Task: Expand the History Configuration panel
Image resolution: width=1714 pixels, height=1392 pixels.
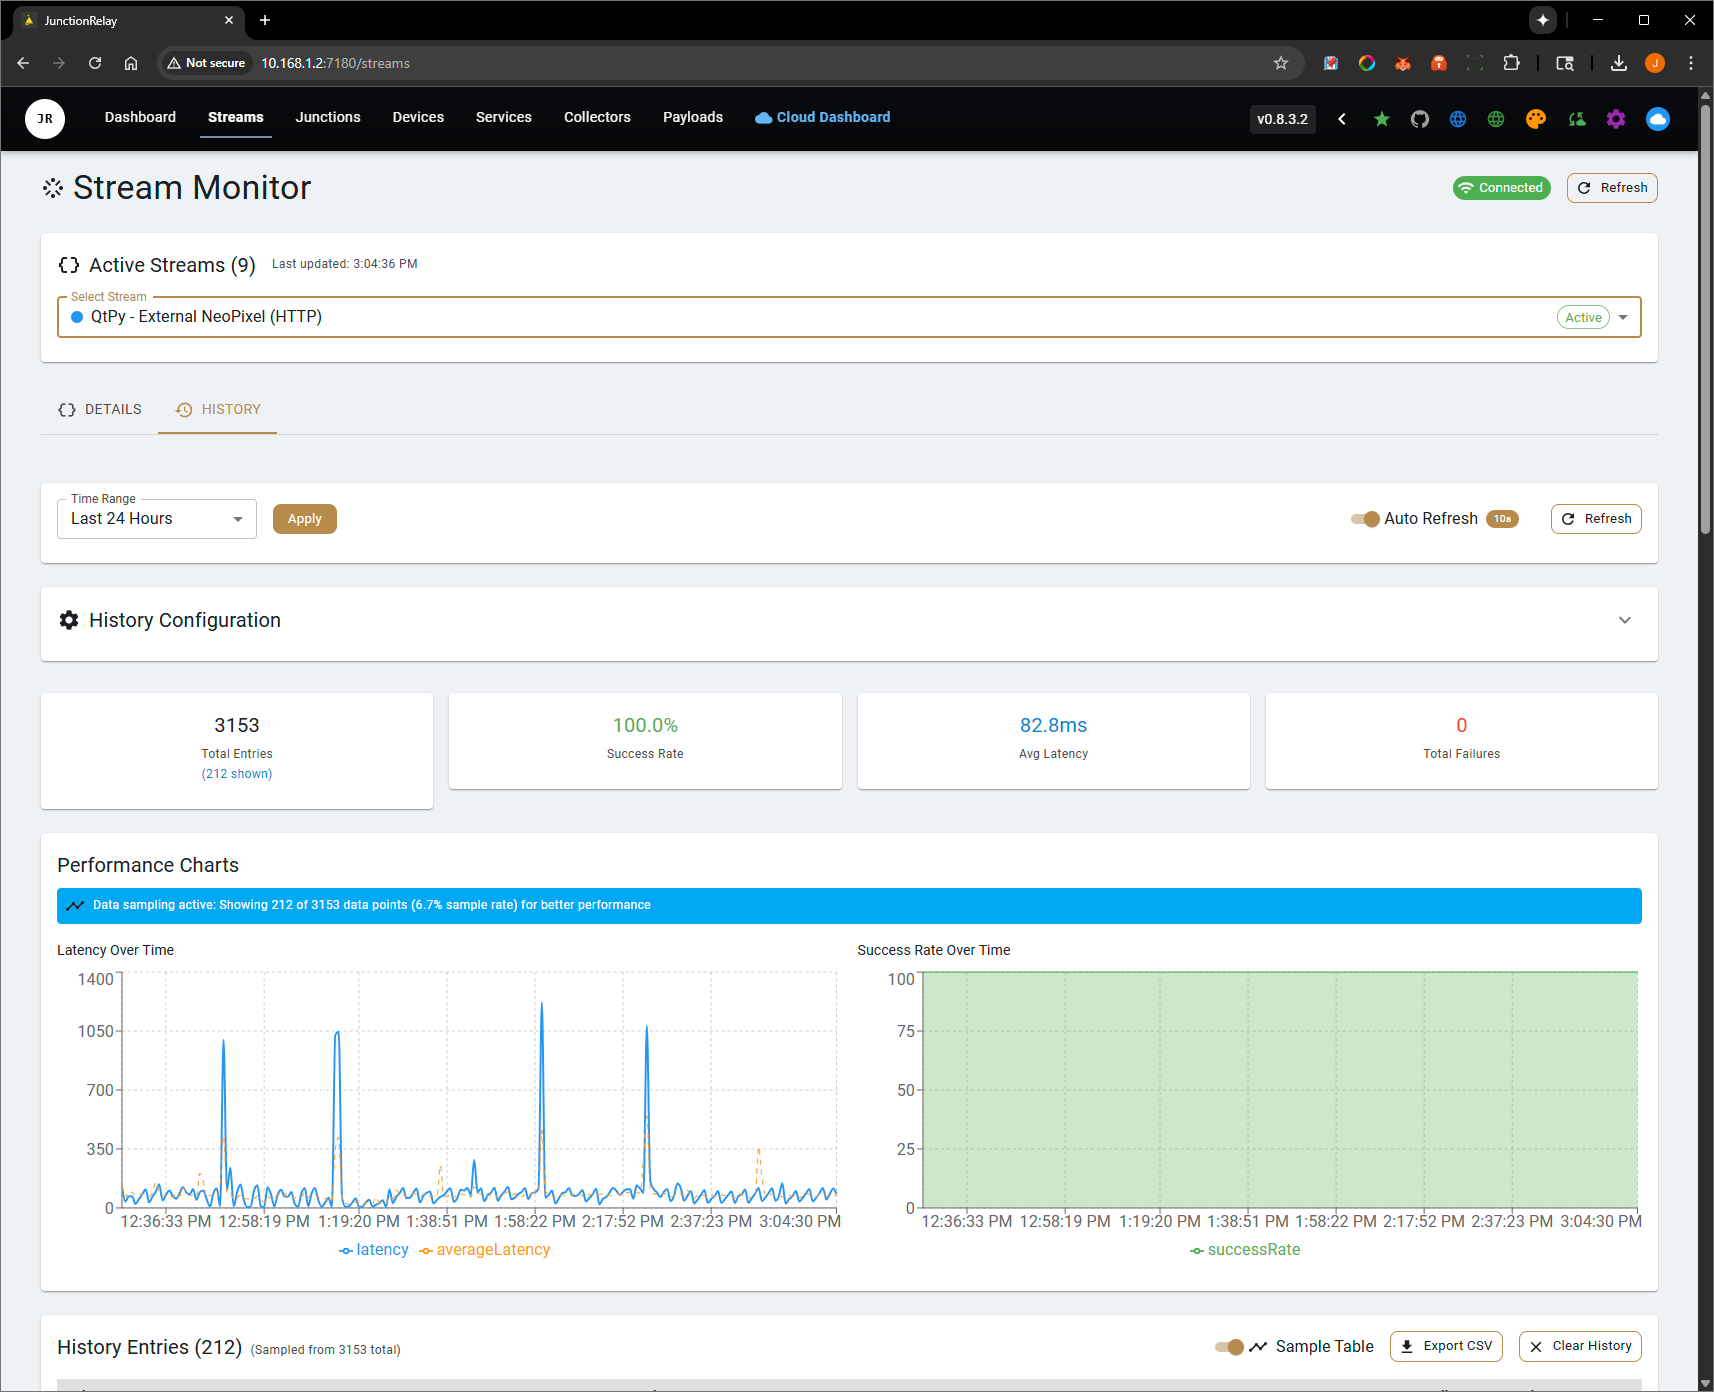Action: pos(1625,620)
